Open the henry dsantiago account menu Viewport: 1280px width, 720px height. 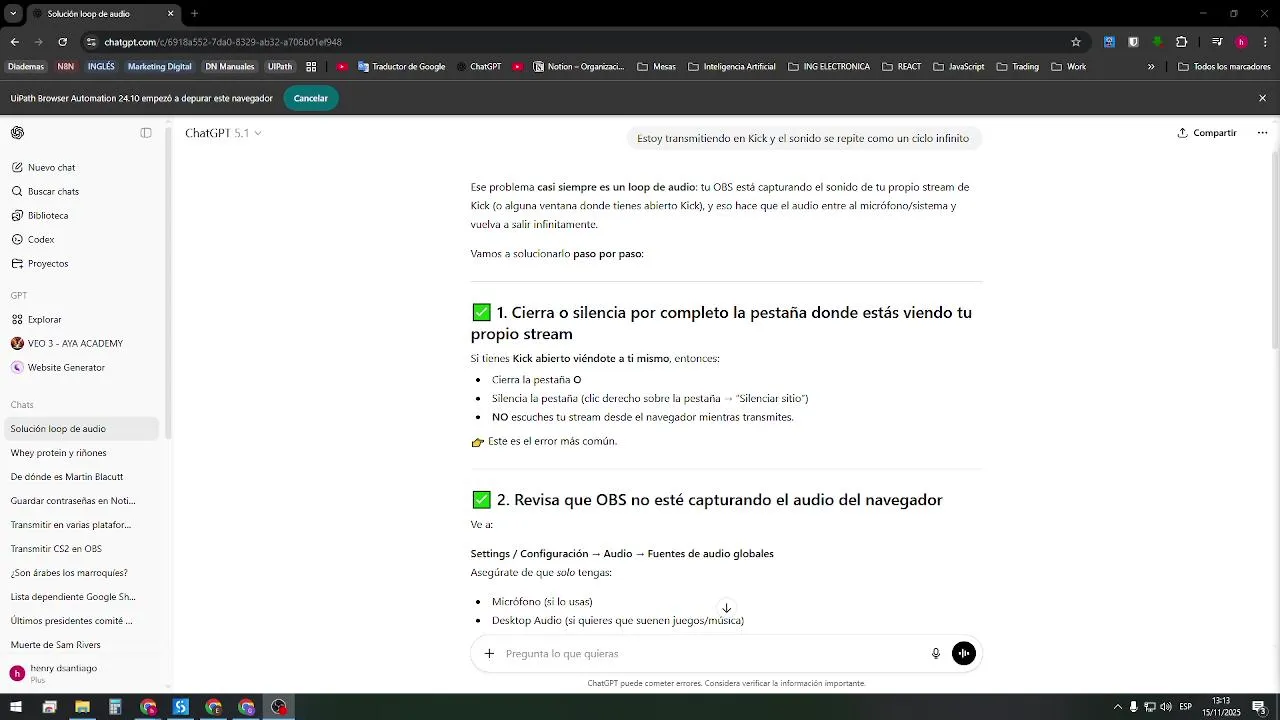point(80,673)
